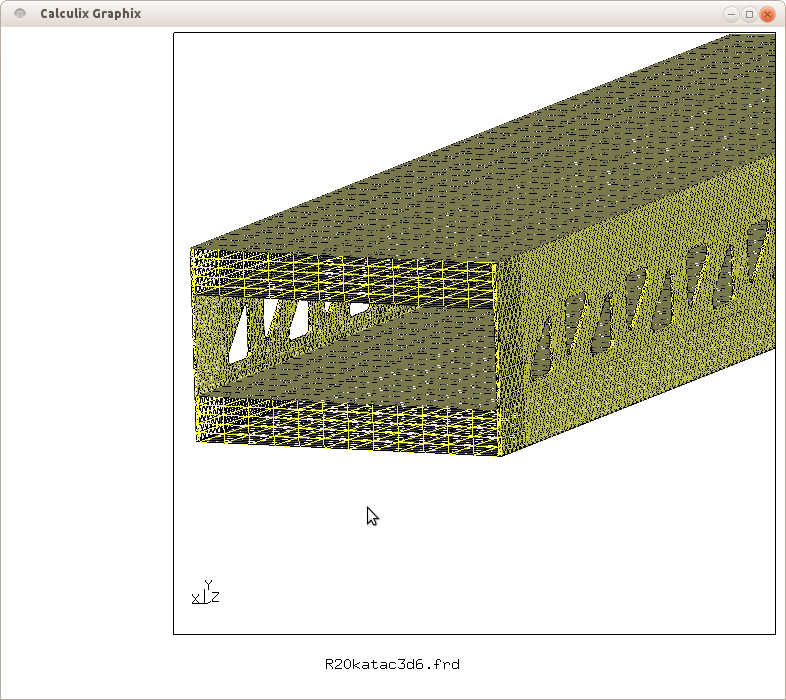Click the XYZ axis orientation triad

point(206,592)
